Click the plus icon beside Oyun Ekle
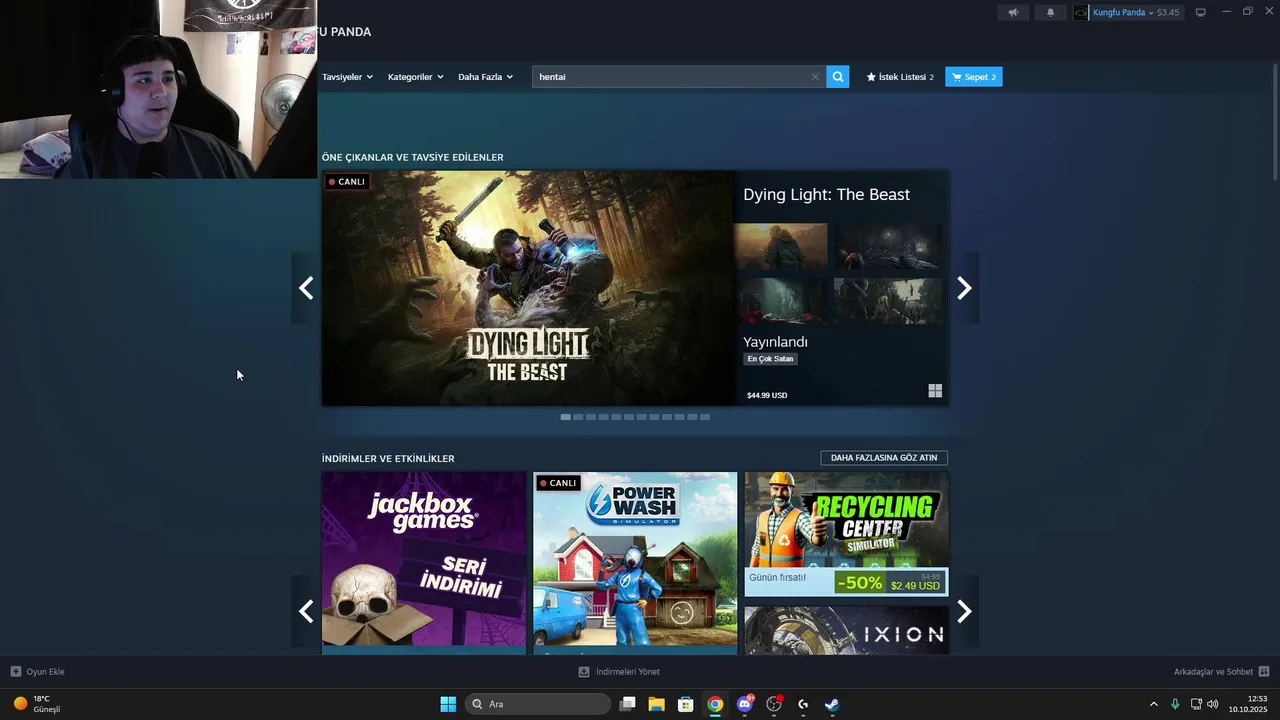 (x=15, y=671)
